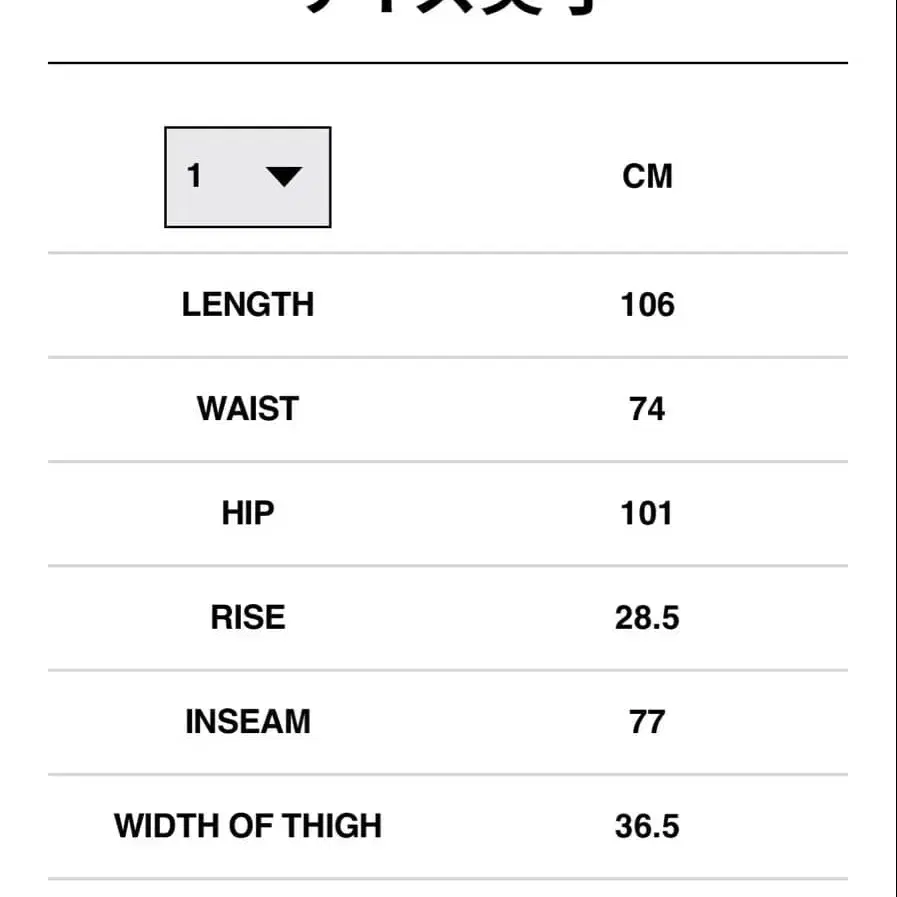Screen dimensions: 897x897
Task: Select the waist value 74
Action: (647, 409)
